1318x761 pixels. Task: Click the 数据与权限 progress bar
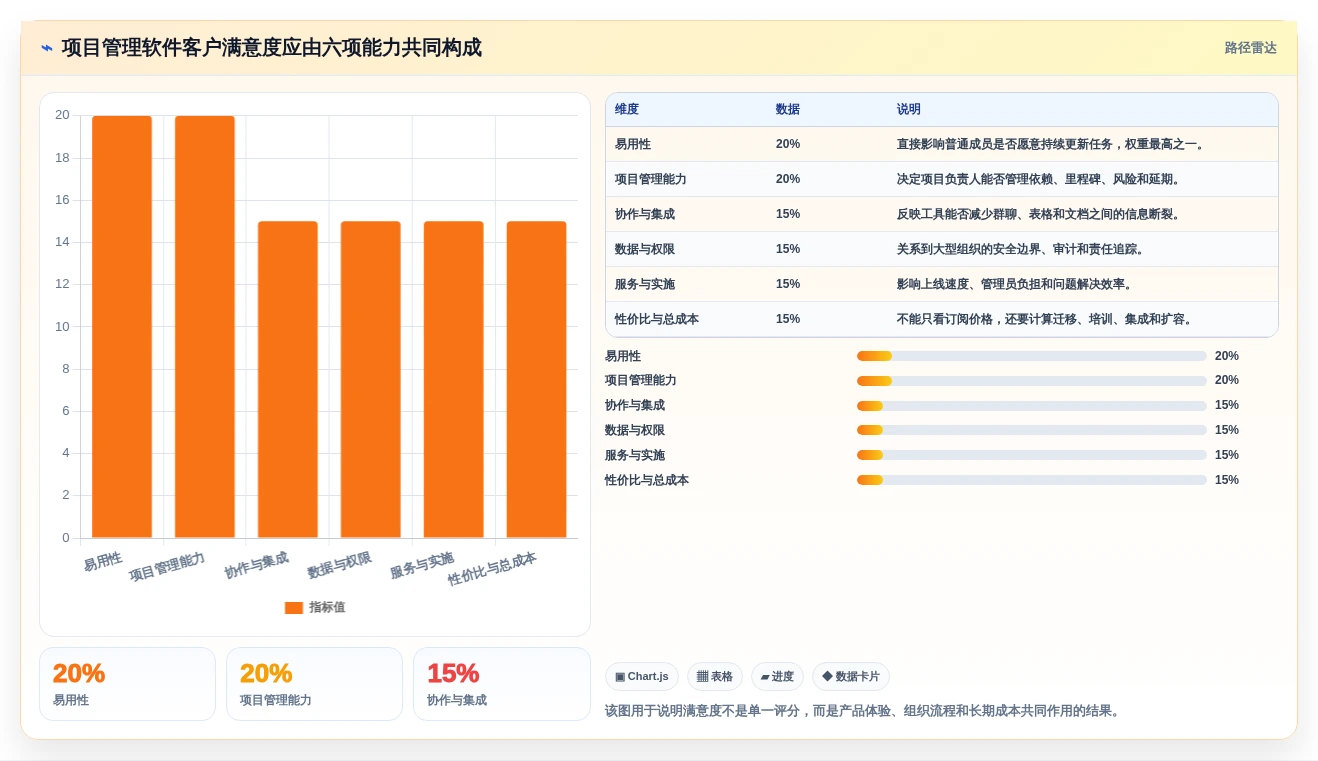[x=1032, y=431]
